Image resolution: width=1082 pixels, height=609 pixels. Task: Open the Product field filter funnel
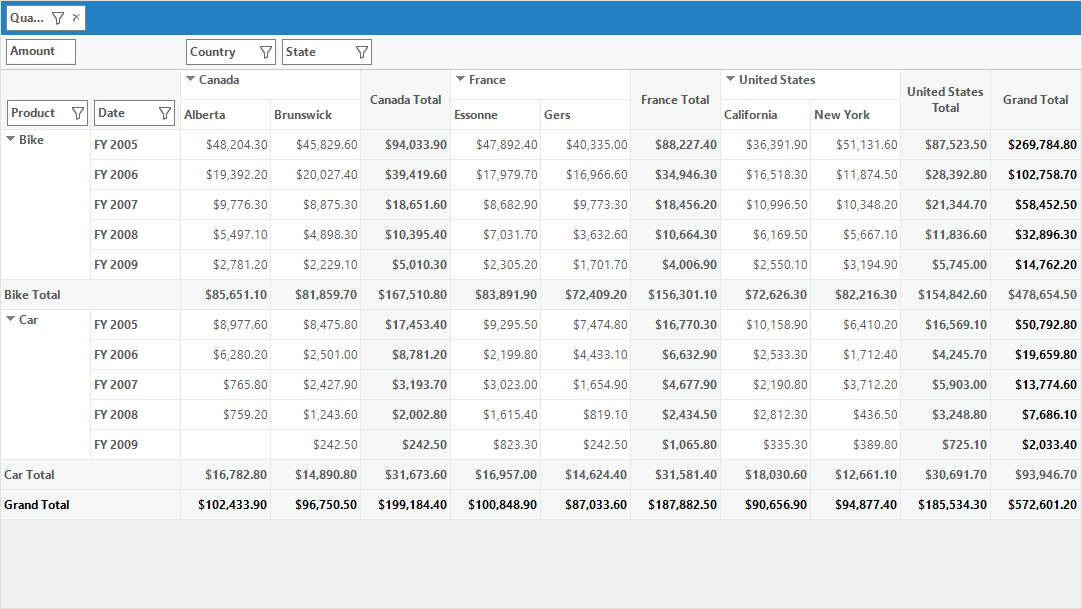78,113
